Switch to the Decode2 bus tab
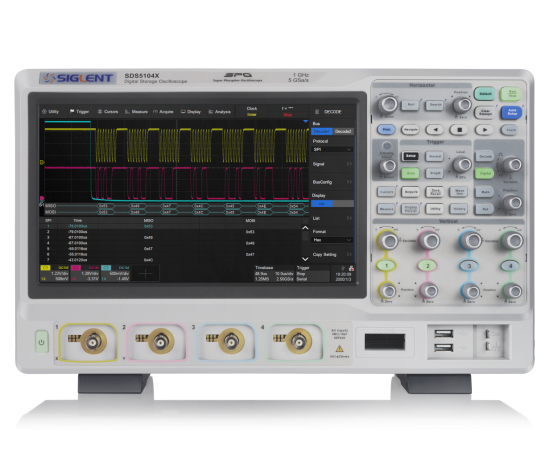Screen dimensions: 553x455 pyautogui.click(x=343, y=131)
